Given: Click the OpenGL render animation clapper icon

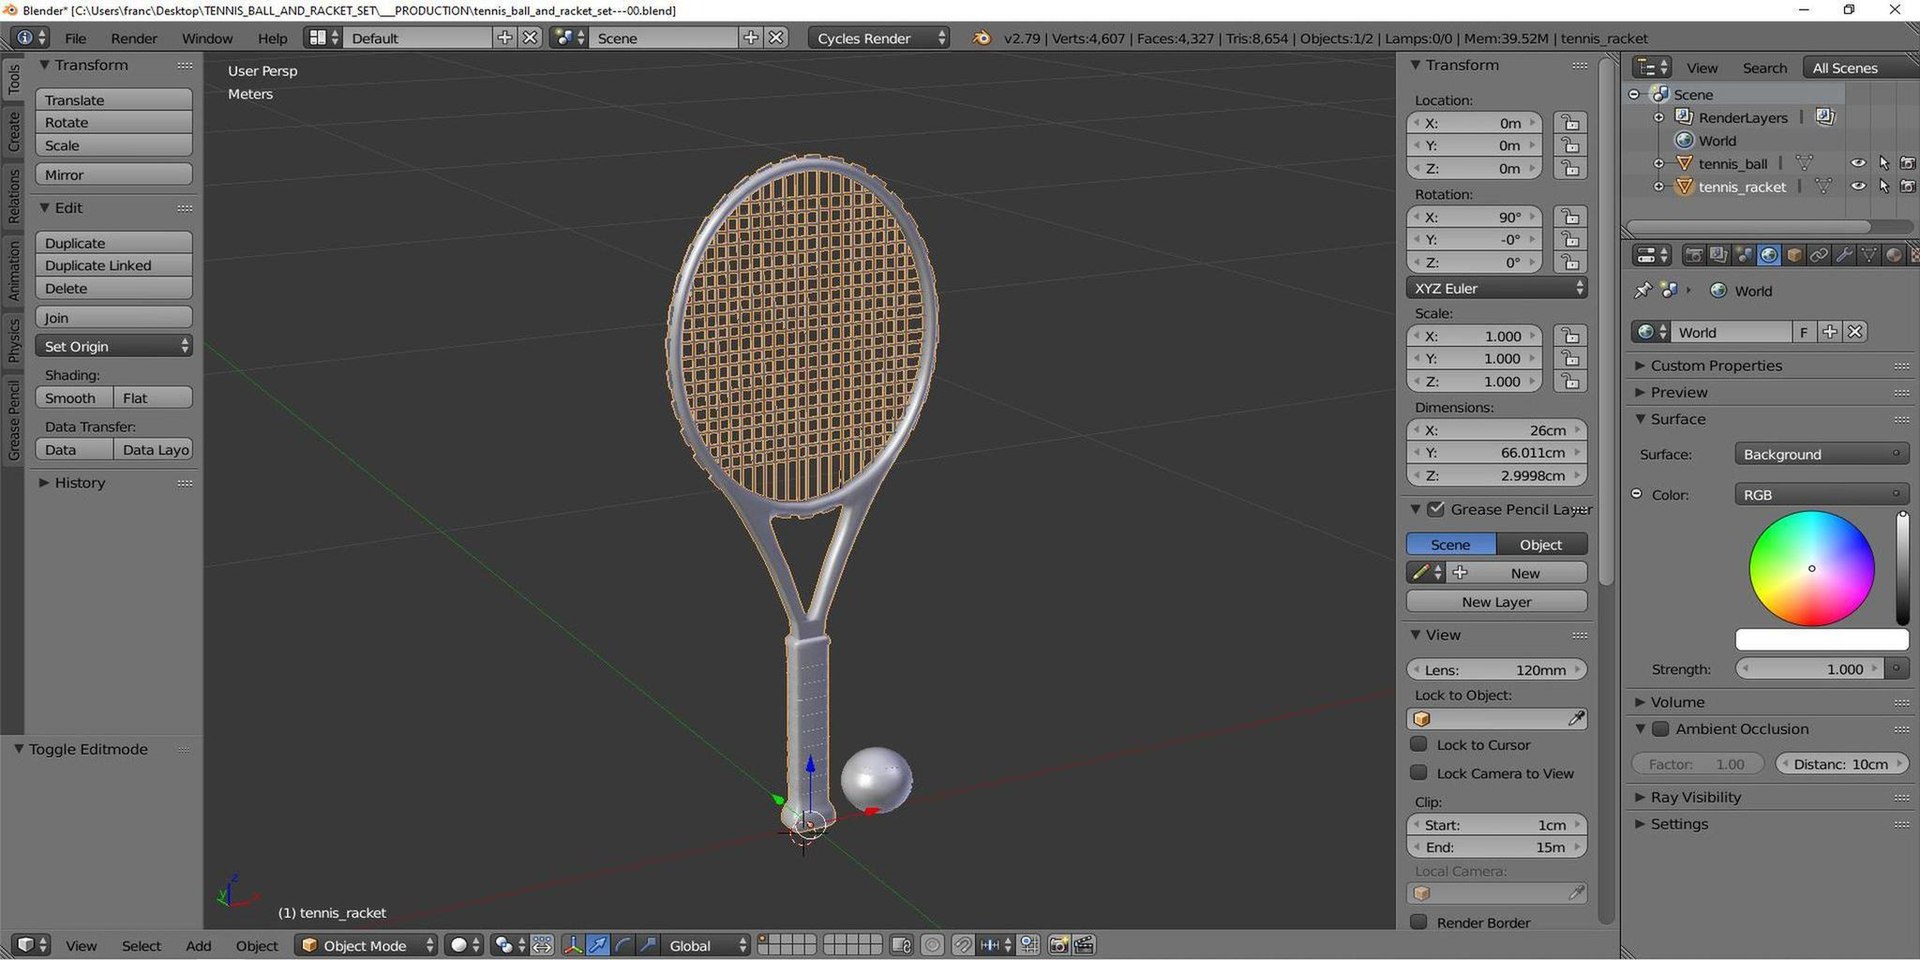Looking at the screenshot, I should (1084, 945).
